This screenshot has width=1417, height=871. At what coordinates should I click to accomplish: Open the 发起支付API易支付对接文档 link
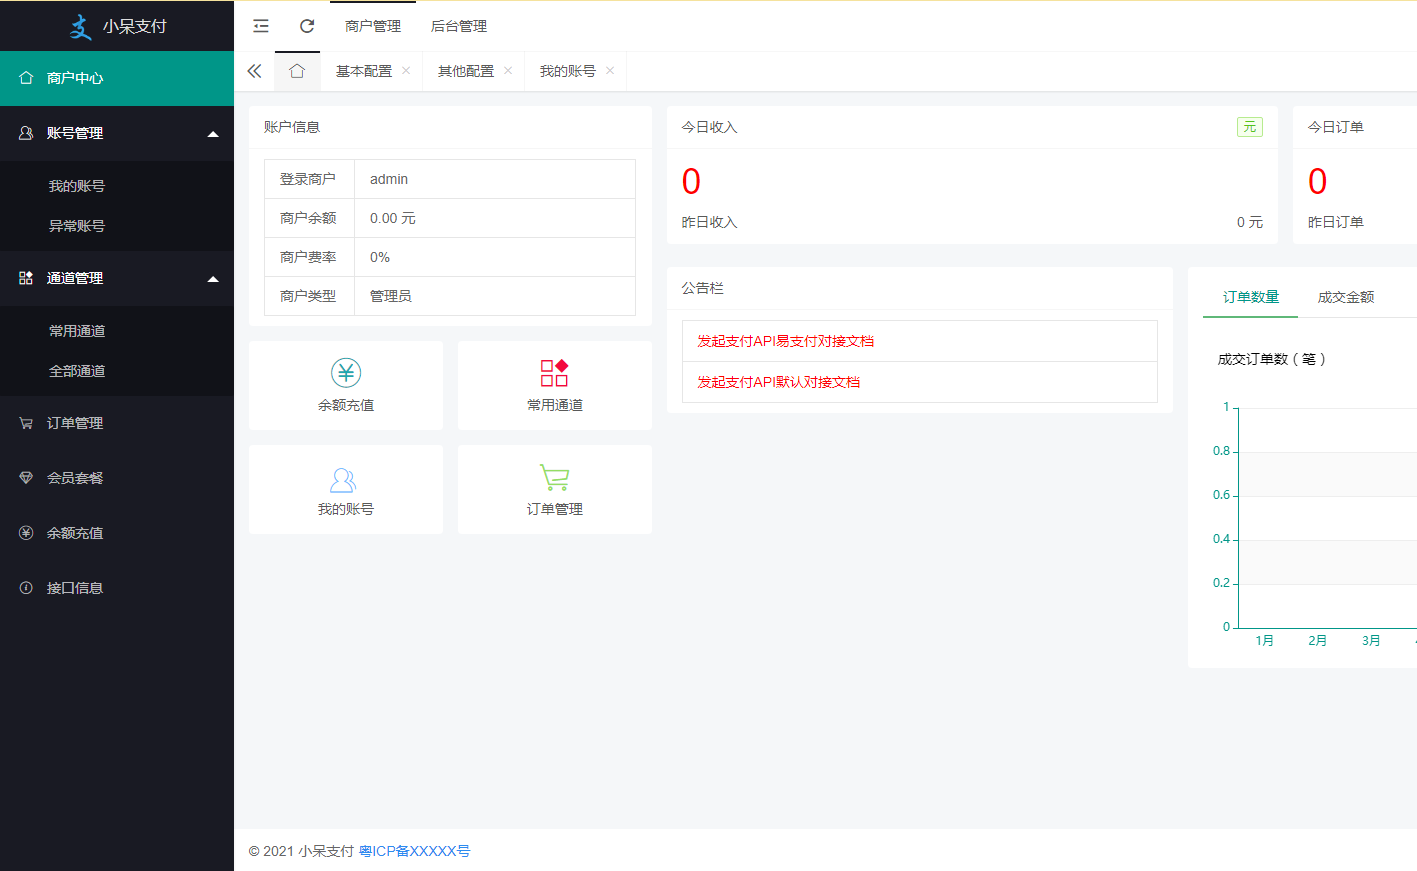785,341
